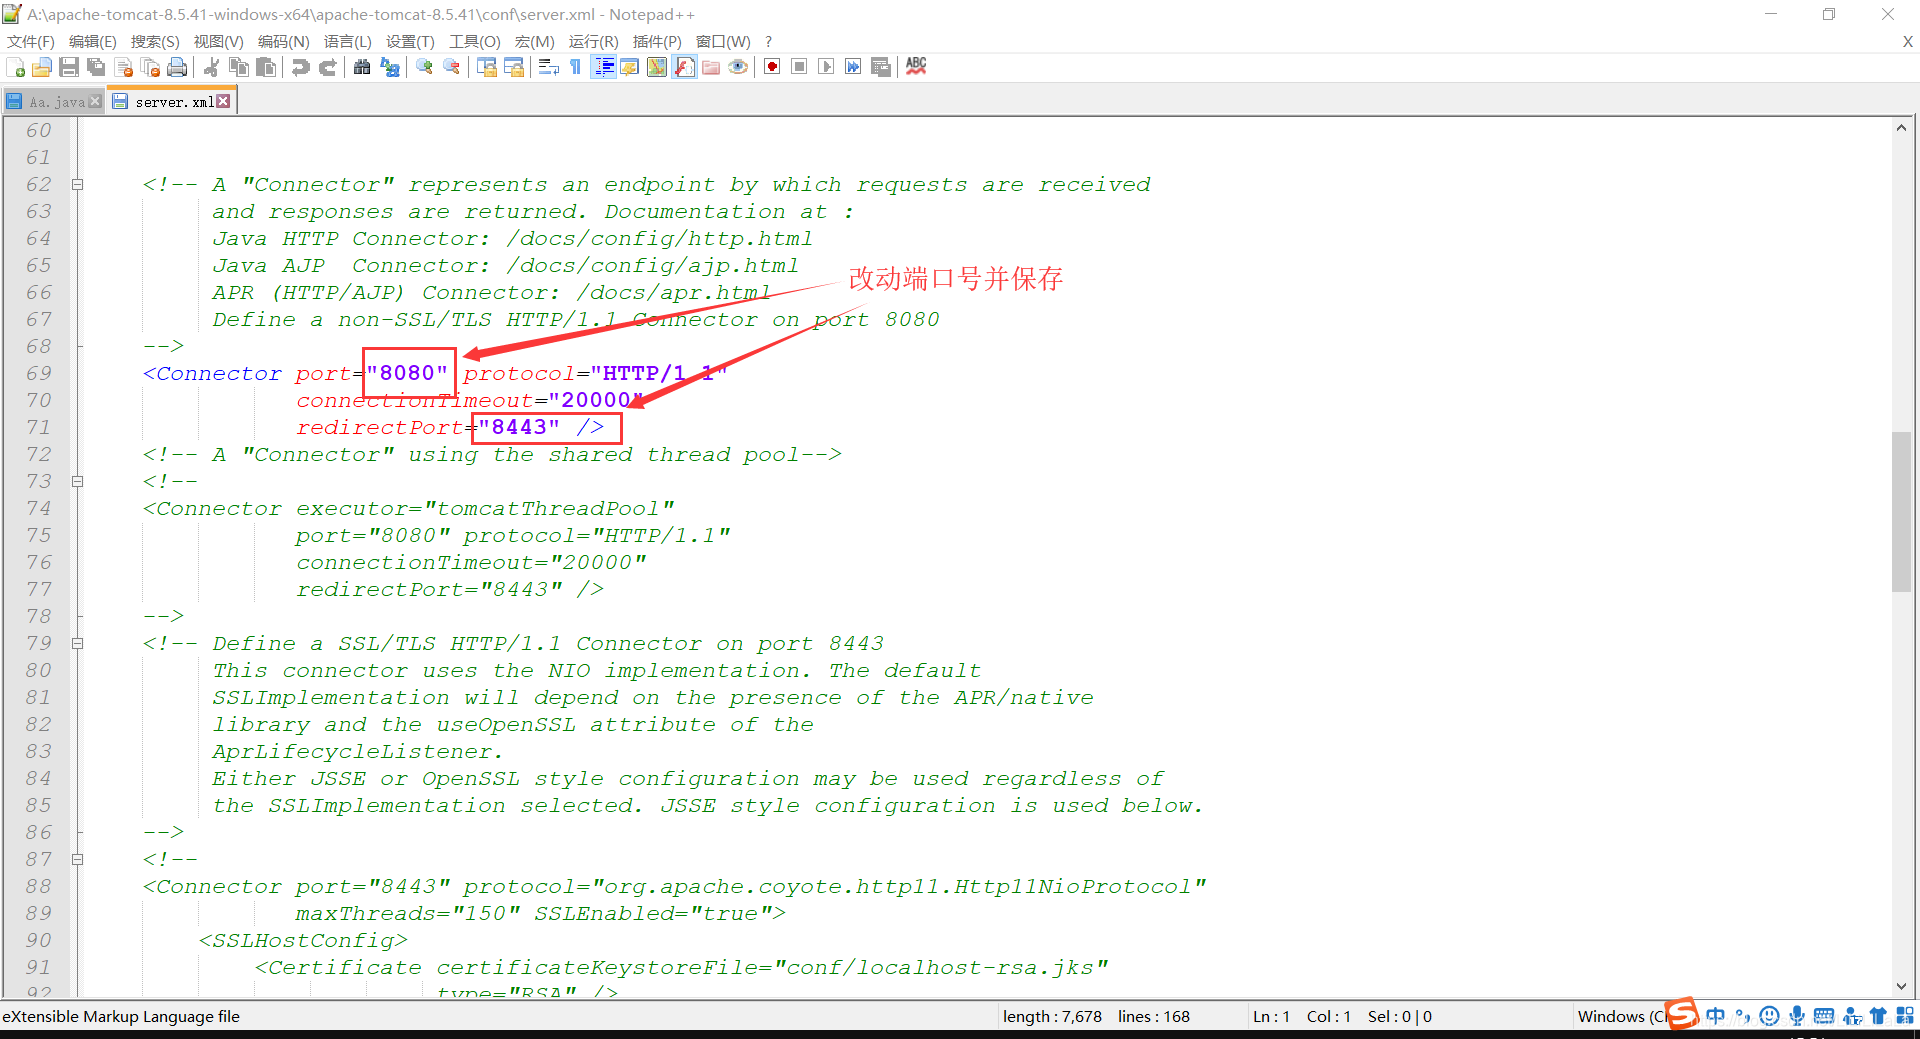Click the Stop recording macro icon
Image resolution: width=1920 pixels, height=1039 pixels.
click(799, 67)
